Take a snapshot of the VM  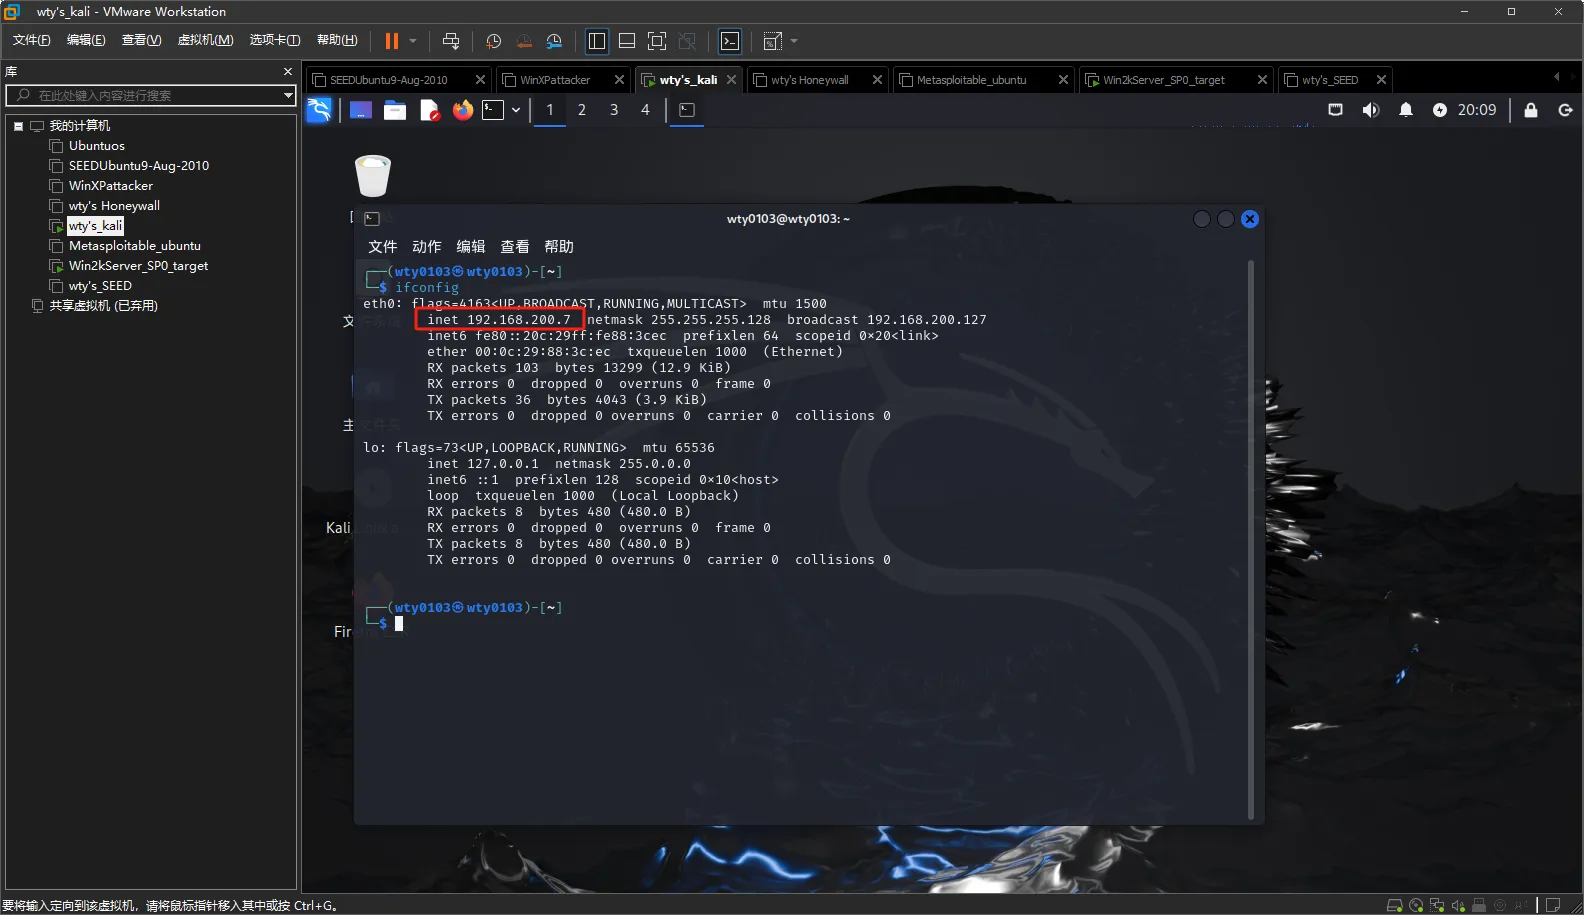[493, 41]
